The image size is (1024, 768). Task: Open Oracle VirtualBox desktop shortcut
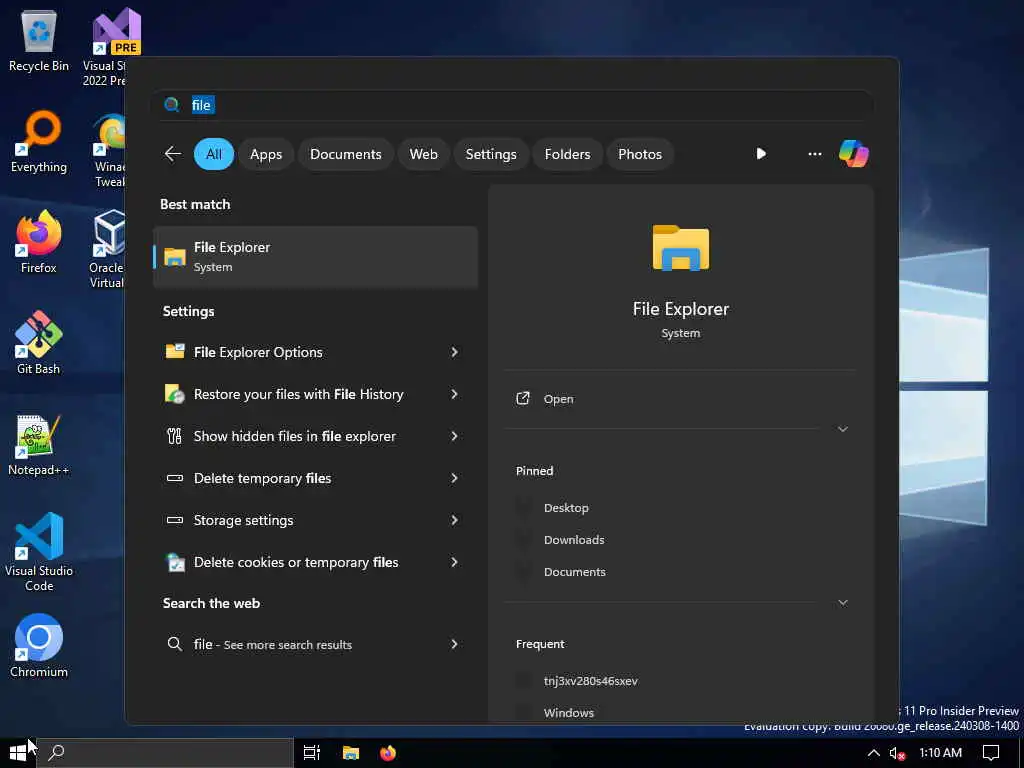coord(107,248)
